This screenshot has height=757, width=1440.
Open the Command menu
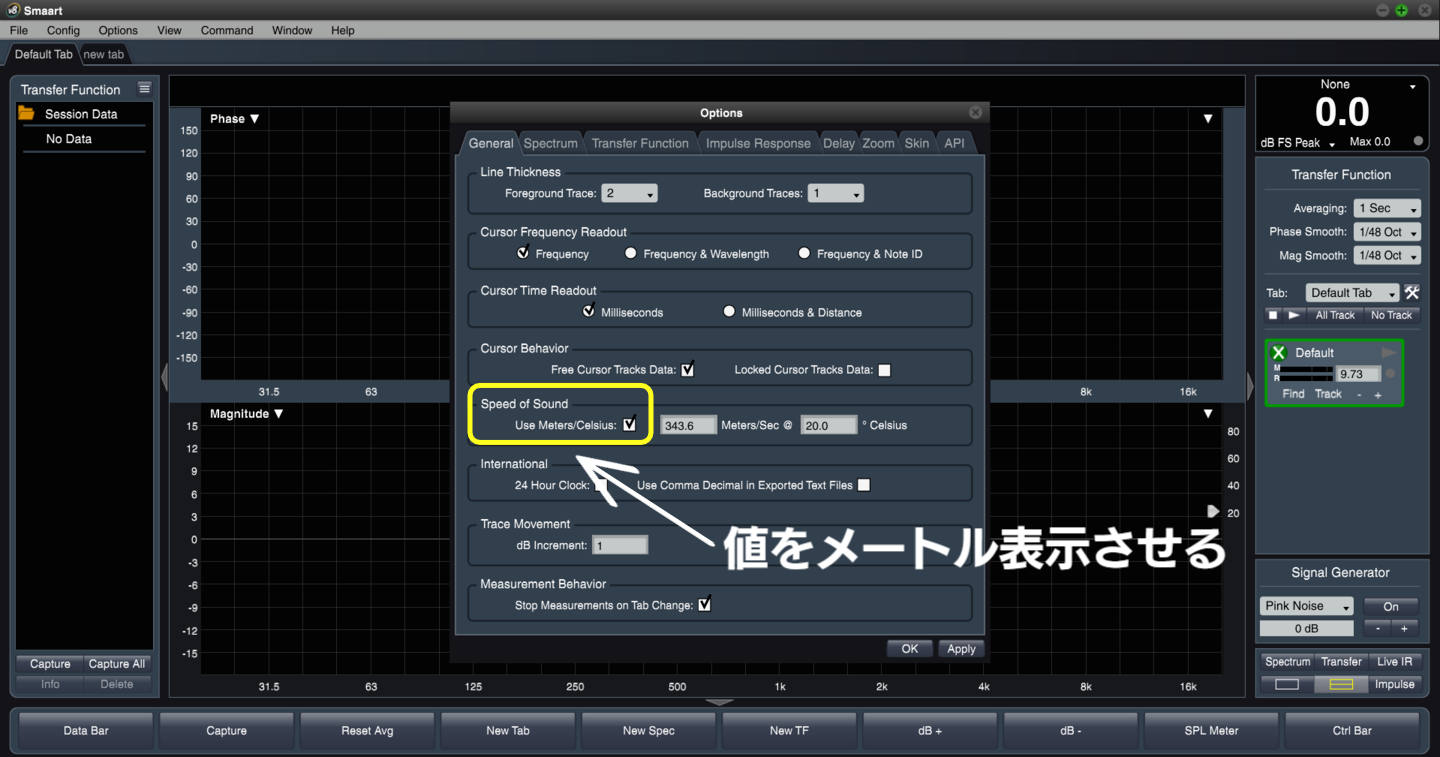click(227, 30)
